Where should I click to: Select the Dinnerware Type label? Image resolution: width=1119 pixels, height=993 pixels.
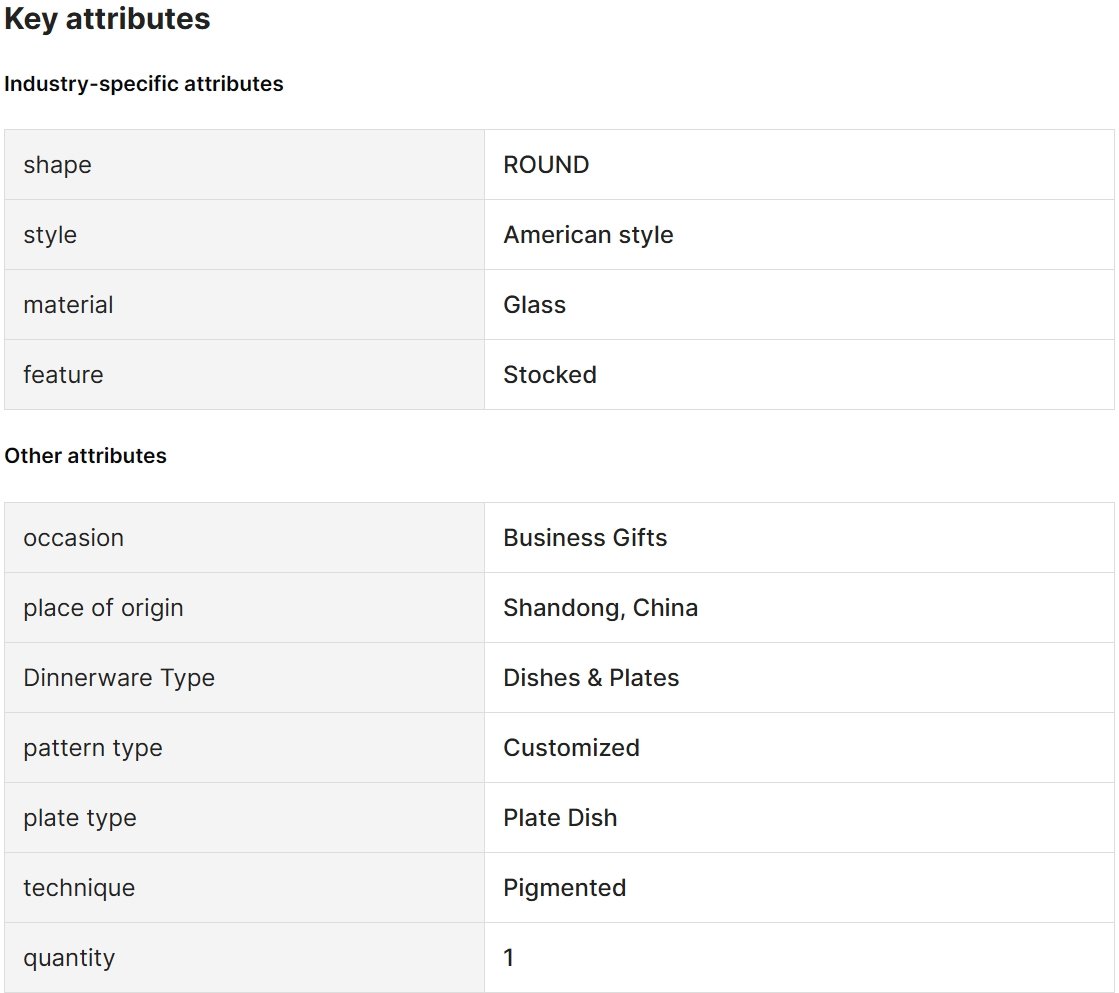[118, 677]
